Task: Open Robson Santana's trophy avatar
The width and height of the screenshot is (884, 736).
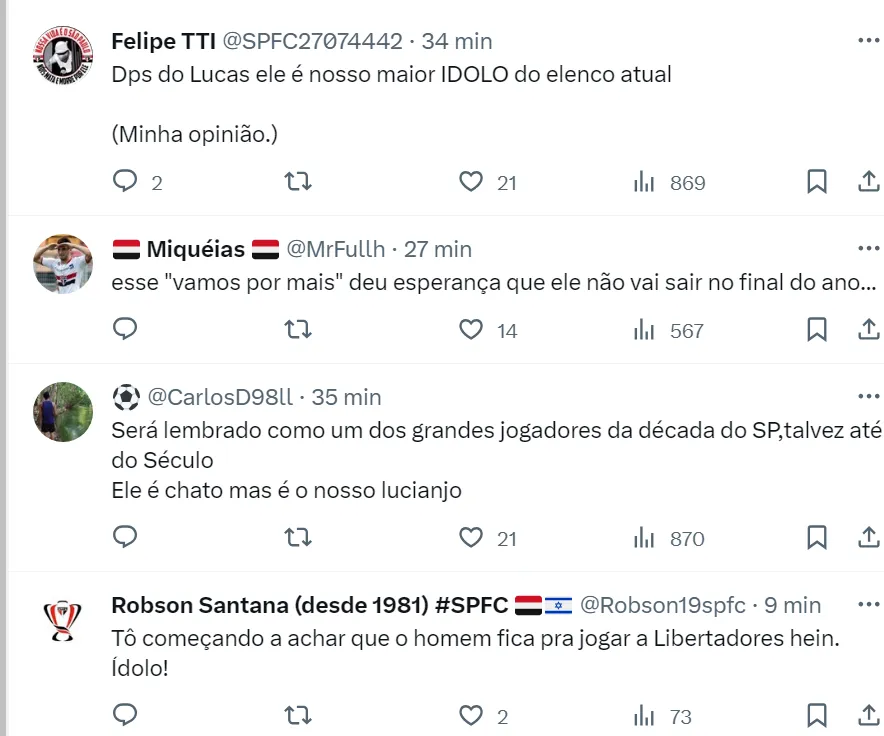Action: tap(63, 621)
